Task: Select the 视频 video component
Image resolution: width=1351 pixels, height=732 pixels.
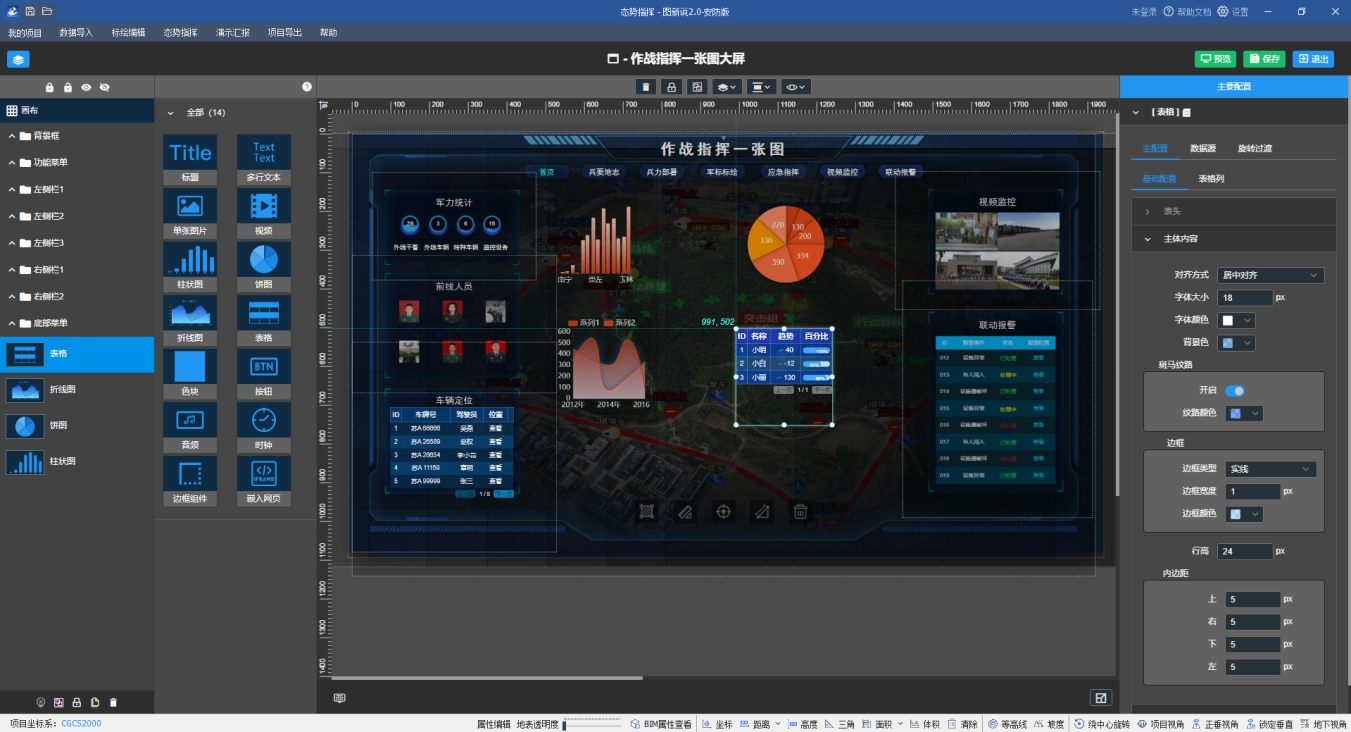Action: (264, 213)
